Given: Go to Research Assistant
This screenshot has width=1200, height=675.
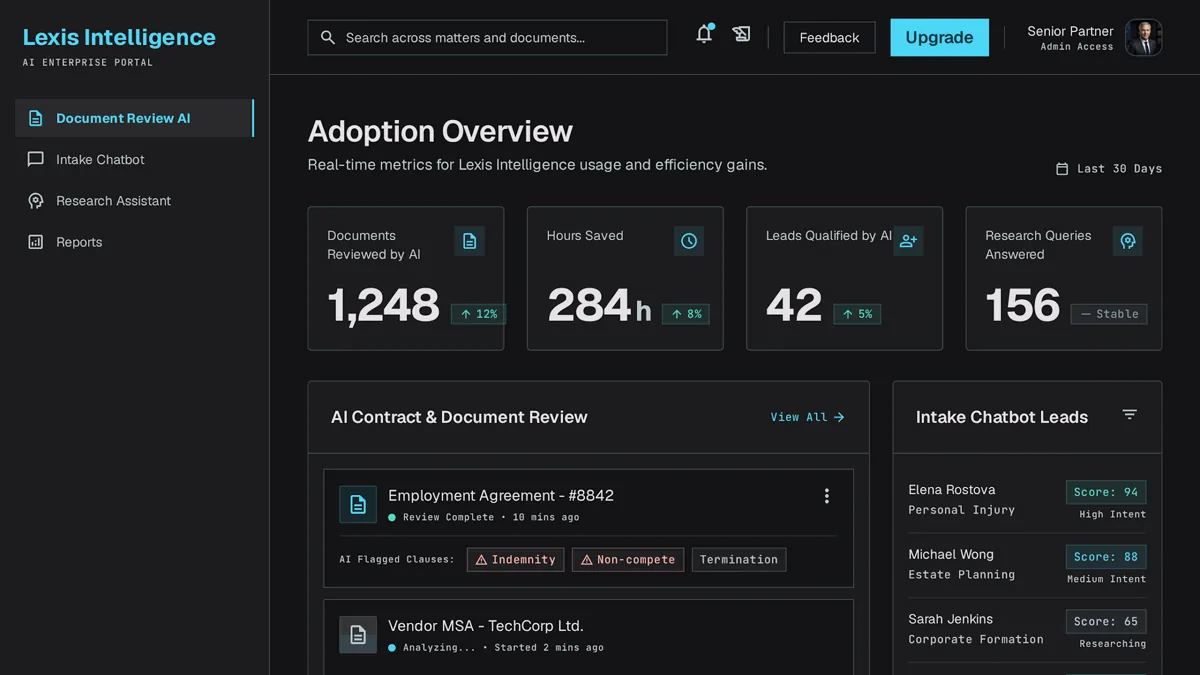Looking at the screenshot, I should [x=134, y=201].
